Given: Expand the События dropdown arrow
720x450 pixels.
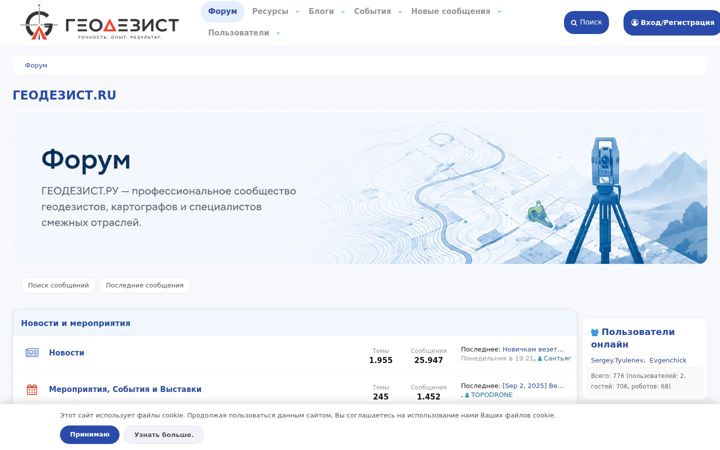Looking at the screenshot, I should pos(400,11).
